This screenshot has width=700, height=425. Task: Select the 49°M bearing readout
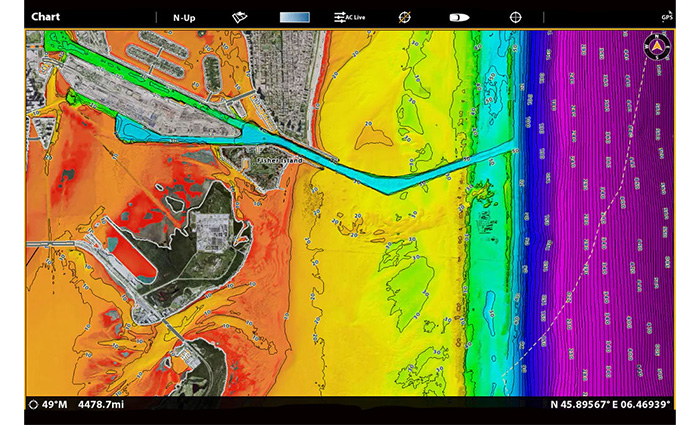[x=54, y=405]
